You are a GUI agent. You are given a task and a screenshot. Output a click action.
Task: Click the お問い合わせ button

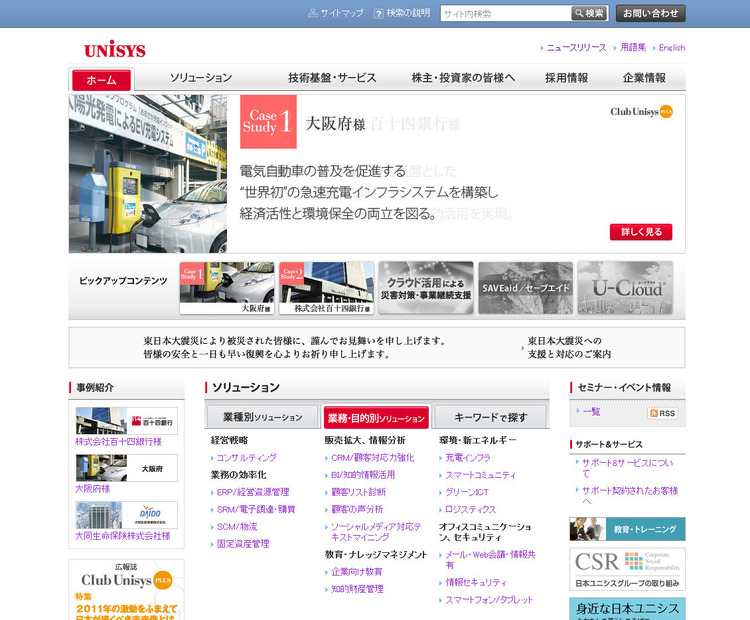(651, 13)
